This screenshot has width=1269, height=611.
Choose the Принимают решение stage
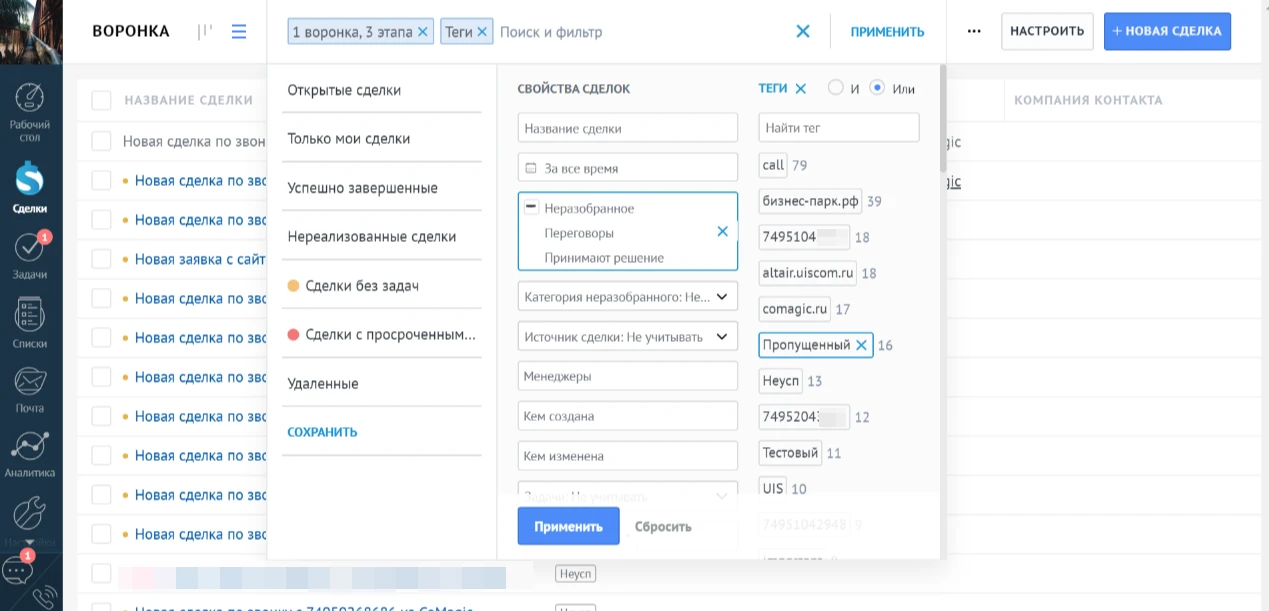coord(604,258)
